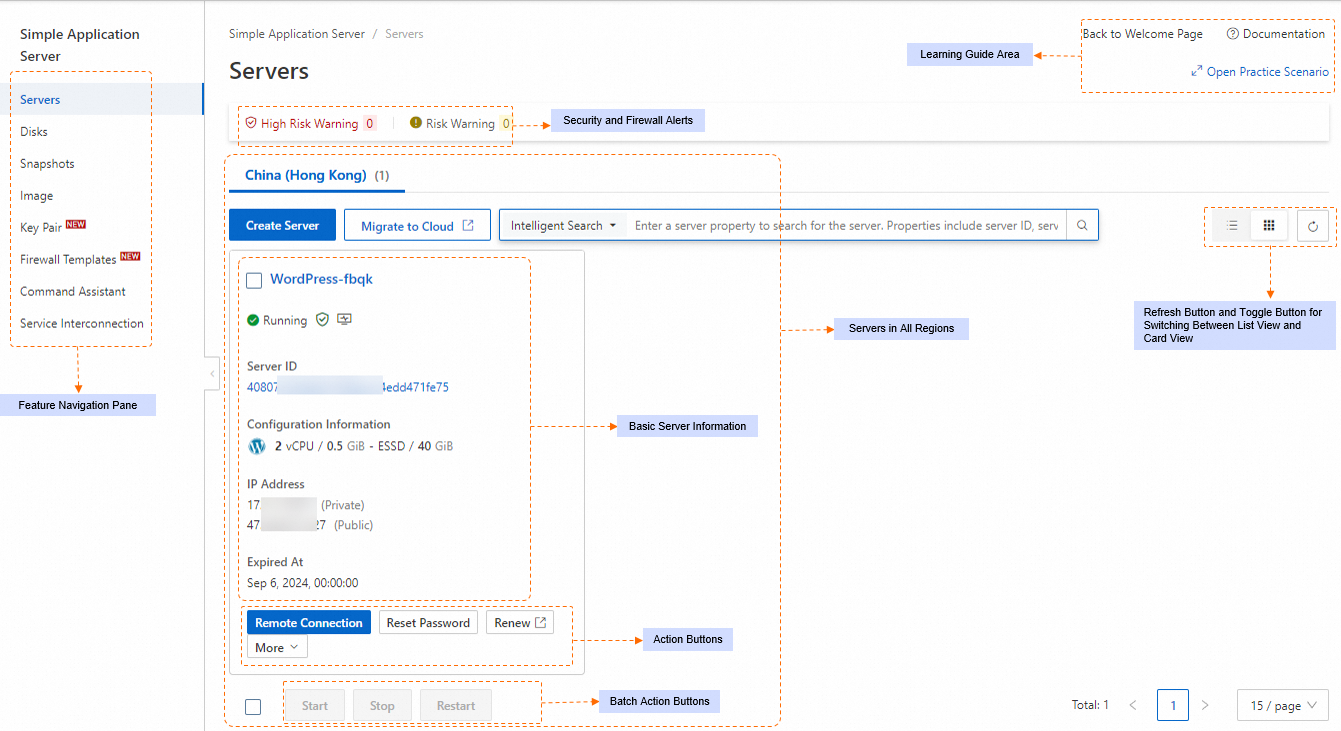The image size is (1341, 731).
Task: Select the WordPress-fbqk server checkbox
Action: [254, 280]
